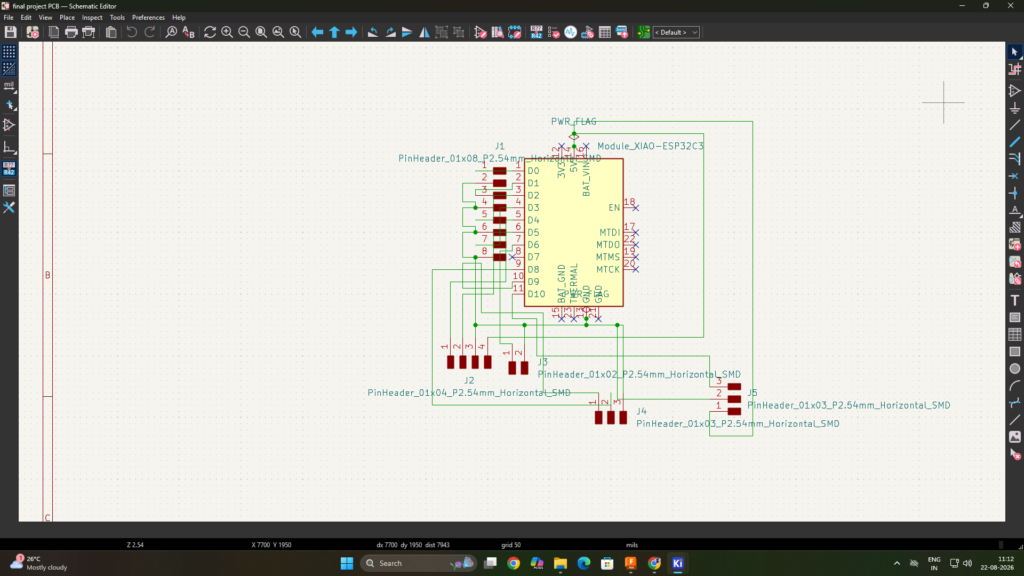1024x576 pixels.
Task: Open symbol fields table editor
Action: click(605, 32)
